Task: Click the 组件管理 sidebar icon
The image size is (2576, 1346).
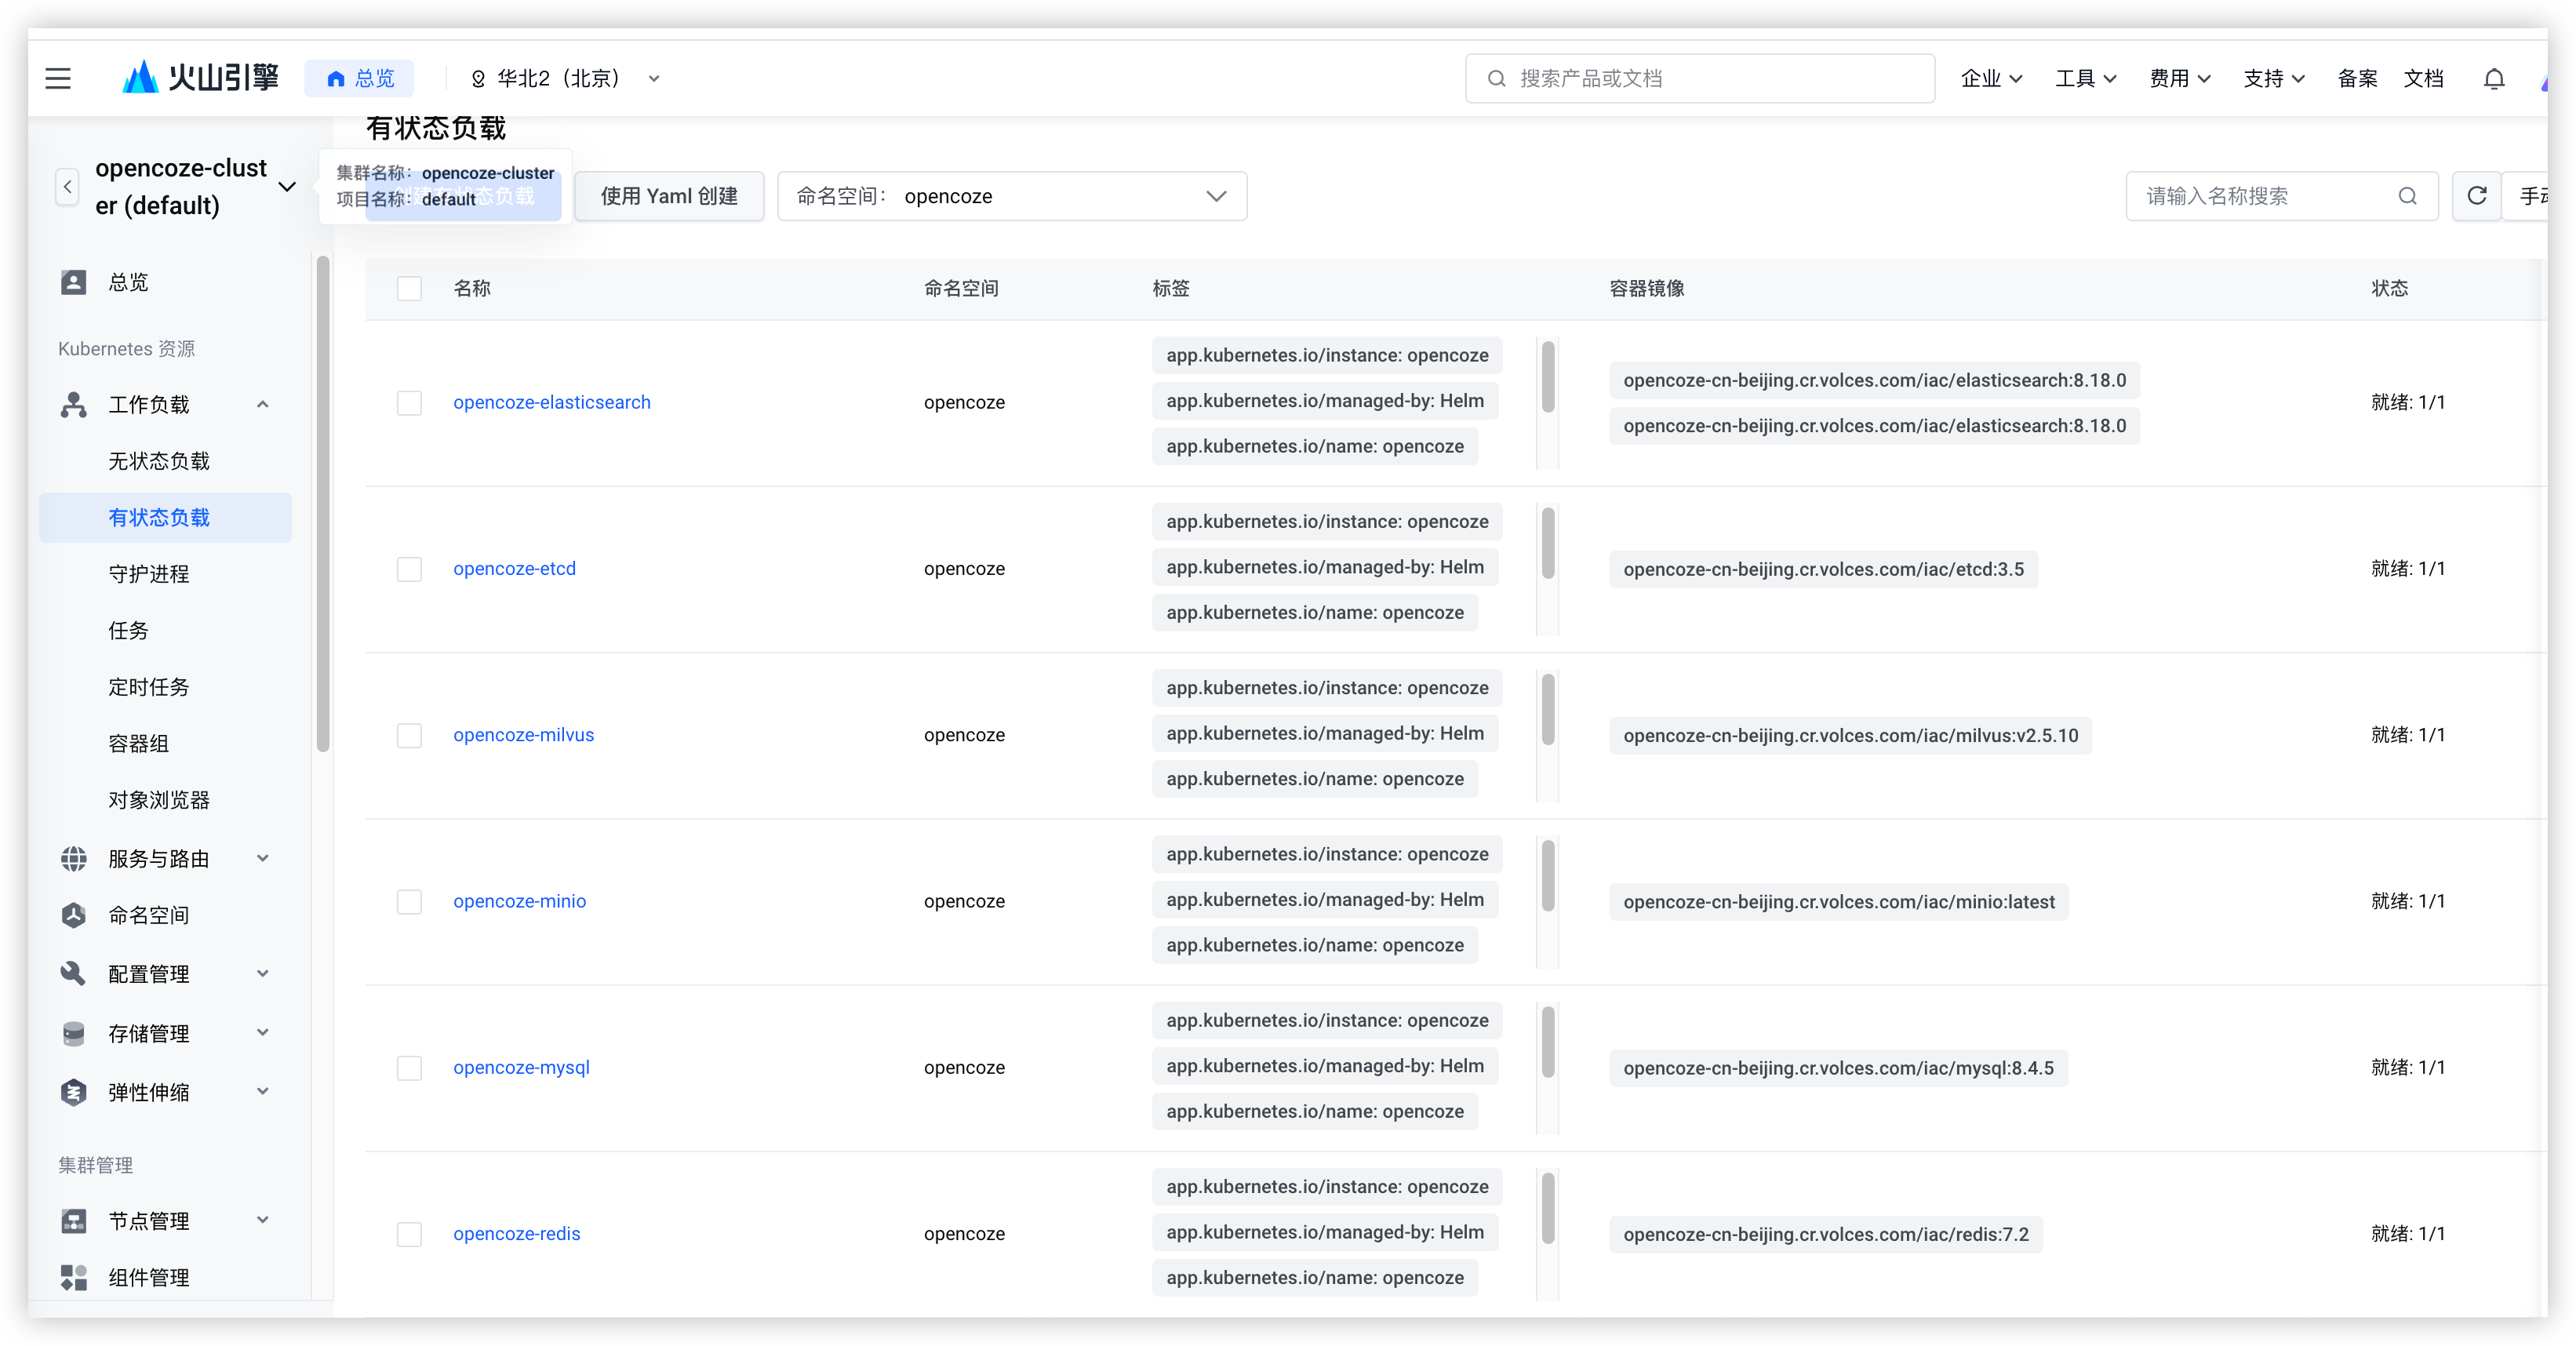Action: pyautogui.click(x=73, y=1277)
